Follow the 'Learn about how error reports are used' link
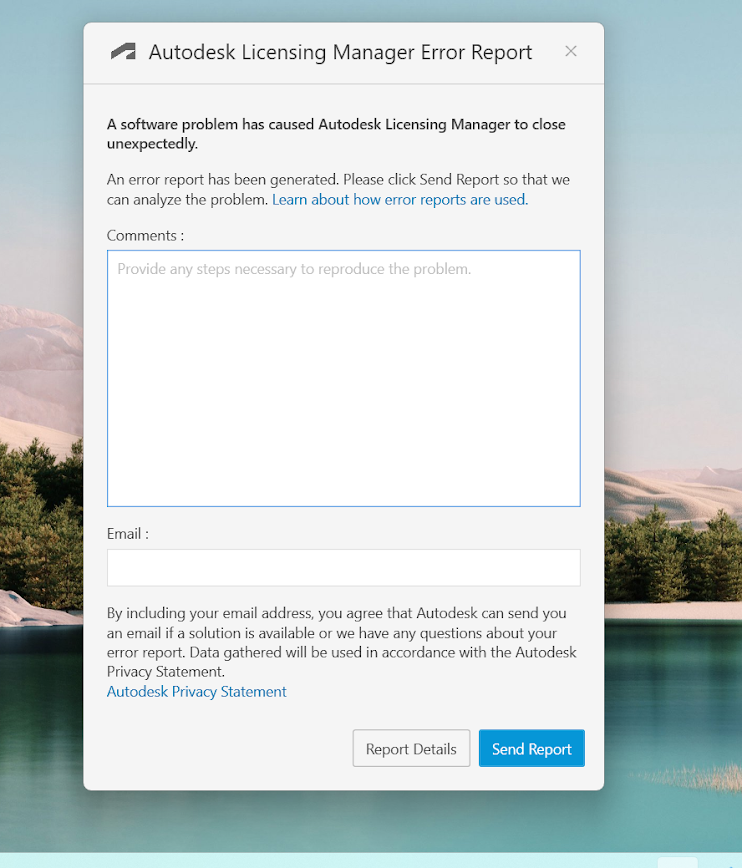 click(399, 200)
